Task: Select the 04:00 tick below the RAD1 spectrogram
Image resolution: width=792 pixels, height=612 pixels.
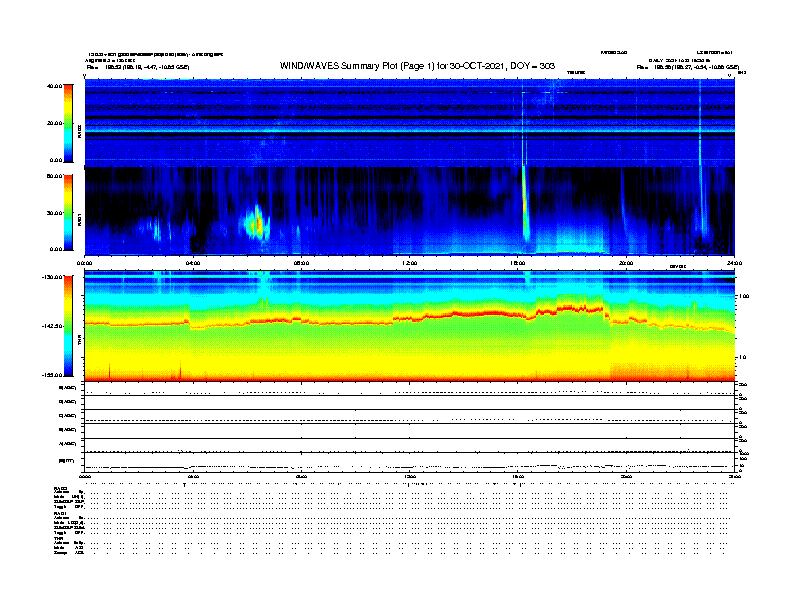Action: click(193, 263)
